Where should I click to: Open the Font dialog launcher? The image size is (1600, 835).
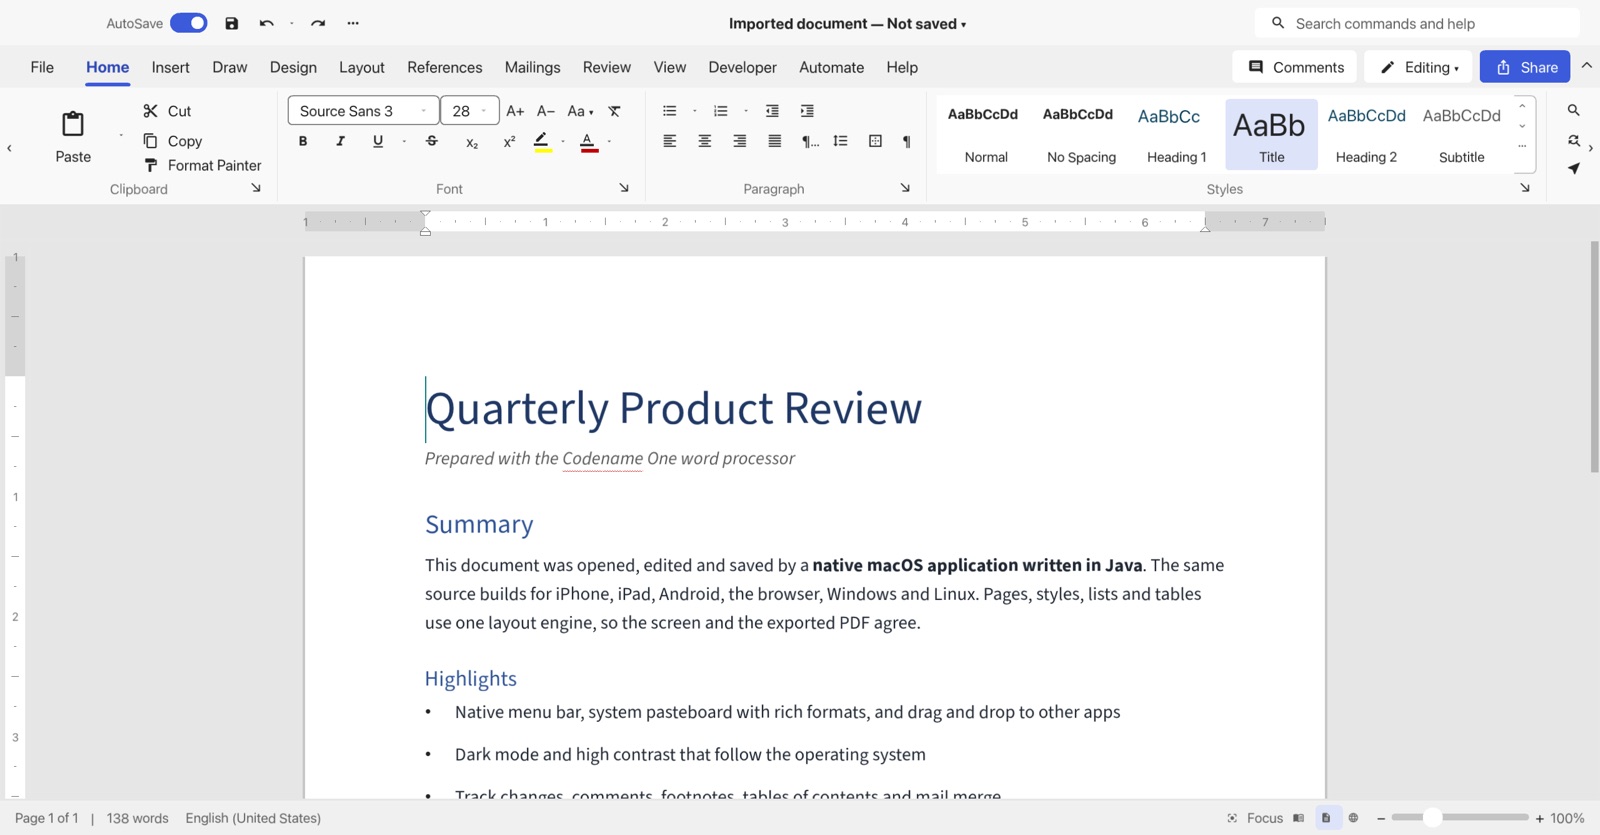[x=624, y=188]
